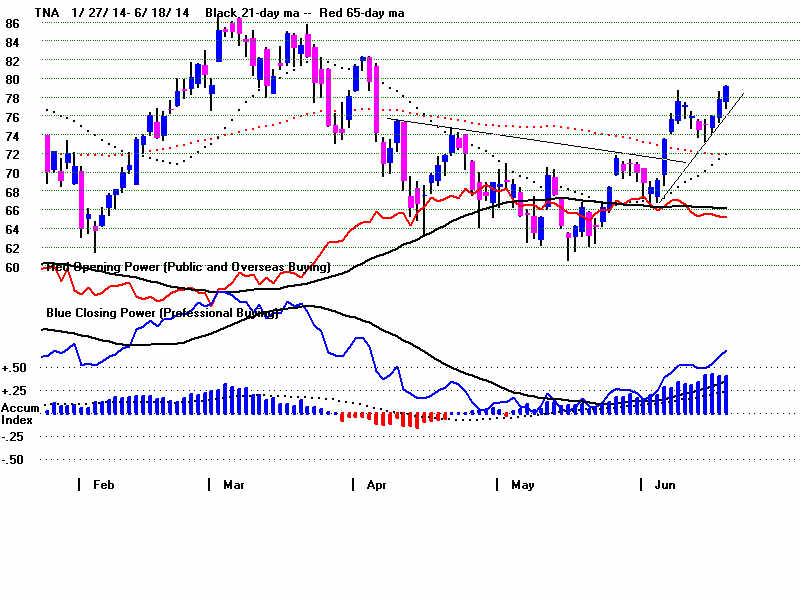Click the 'Black 21-day ma' legend text
Viewport: 800px width, 600px height.
252,13
